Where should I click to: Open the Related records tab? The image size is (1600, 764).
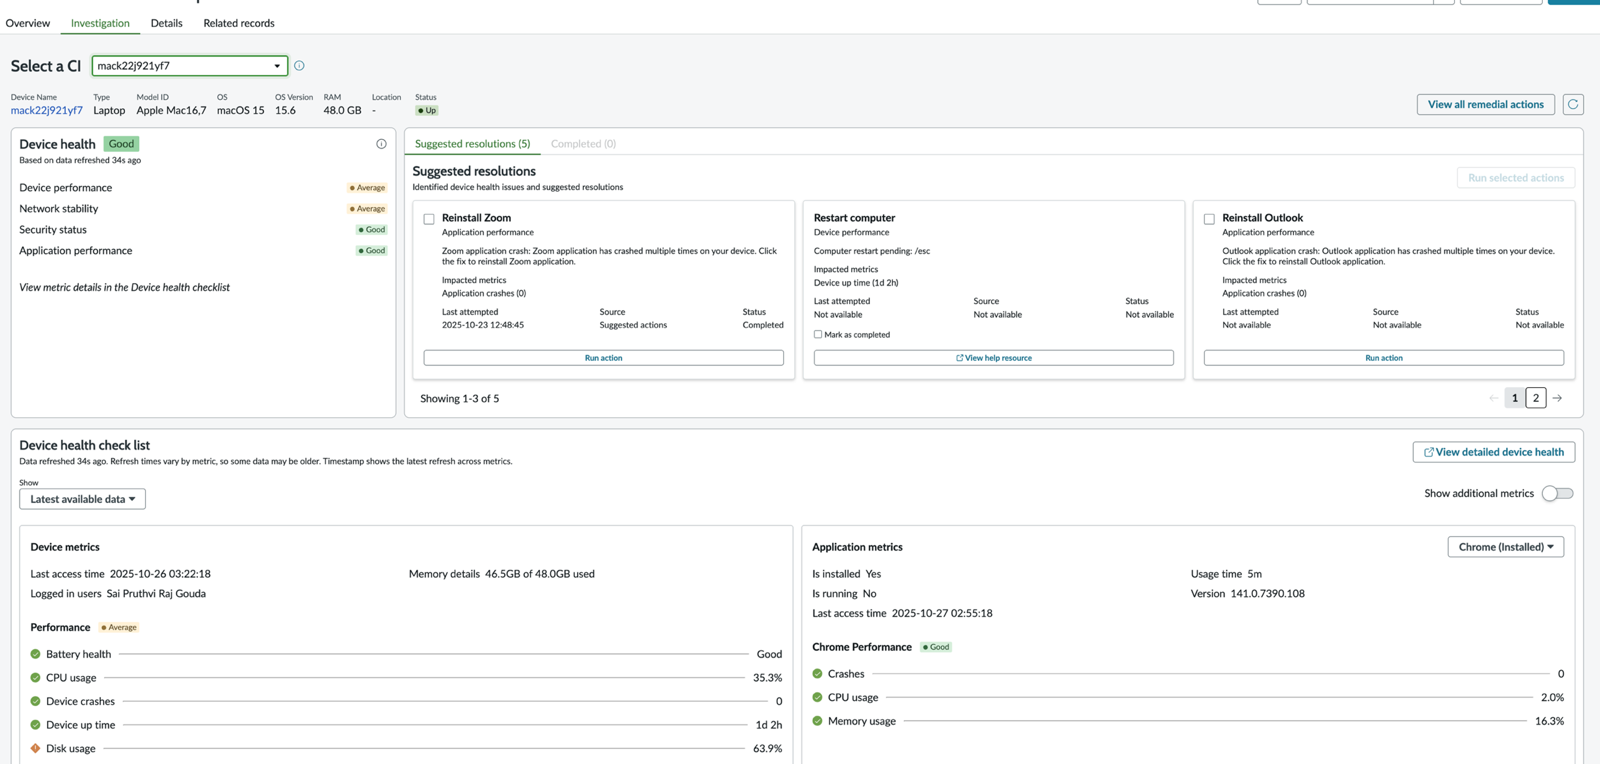(239, 23)
